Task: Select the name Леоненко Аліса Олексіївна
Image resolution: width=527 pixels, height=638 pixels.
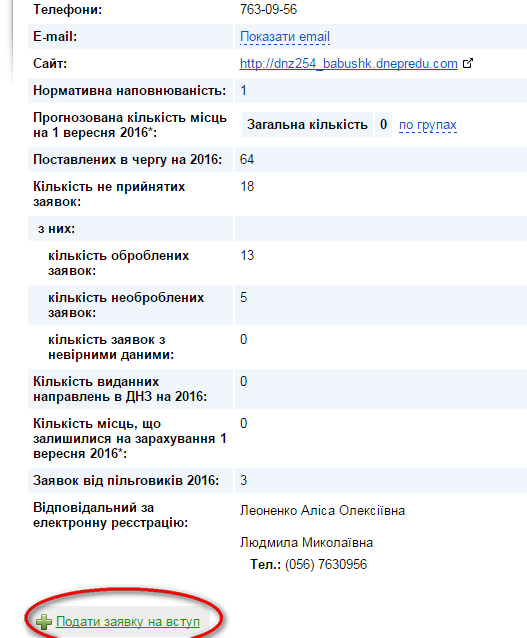Action: (322, 511)
